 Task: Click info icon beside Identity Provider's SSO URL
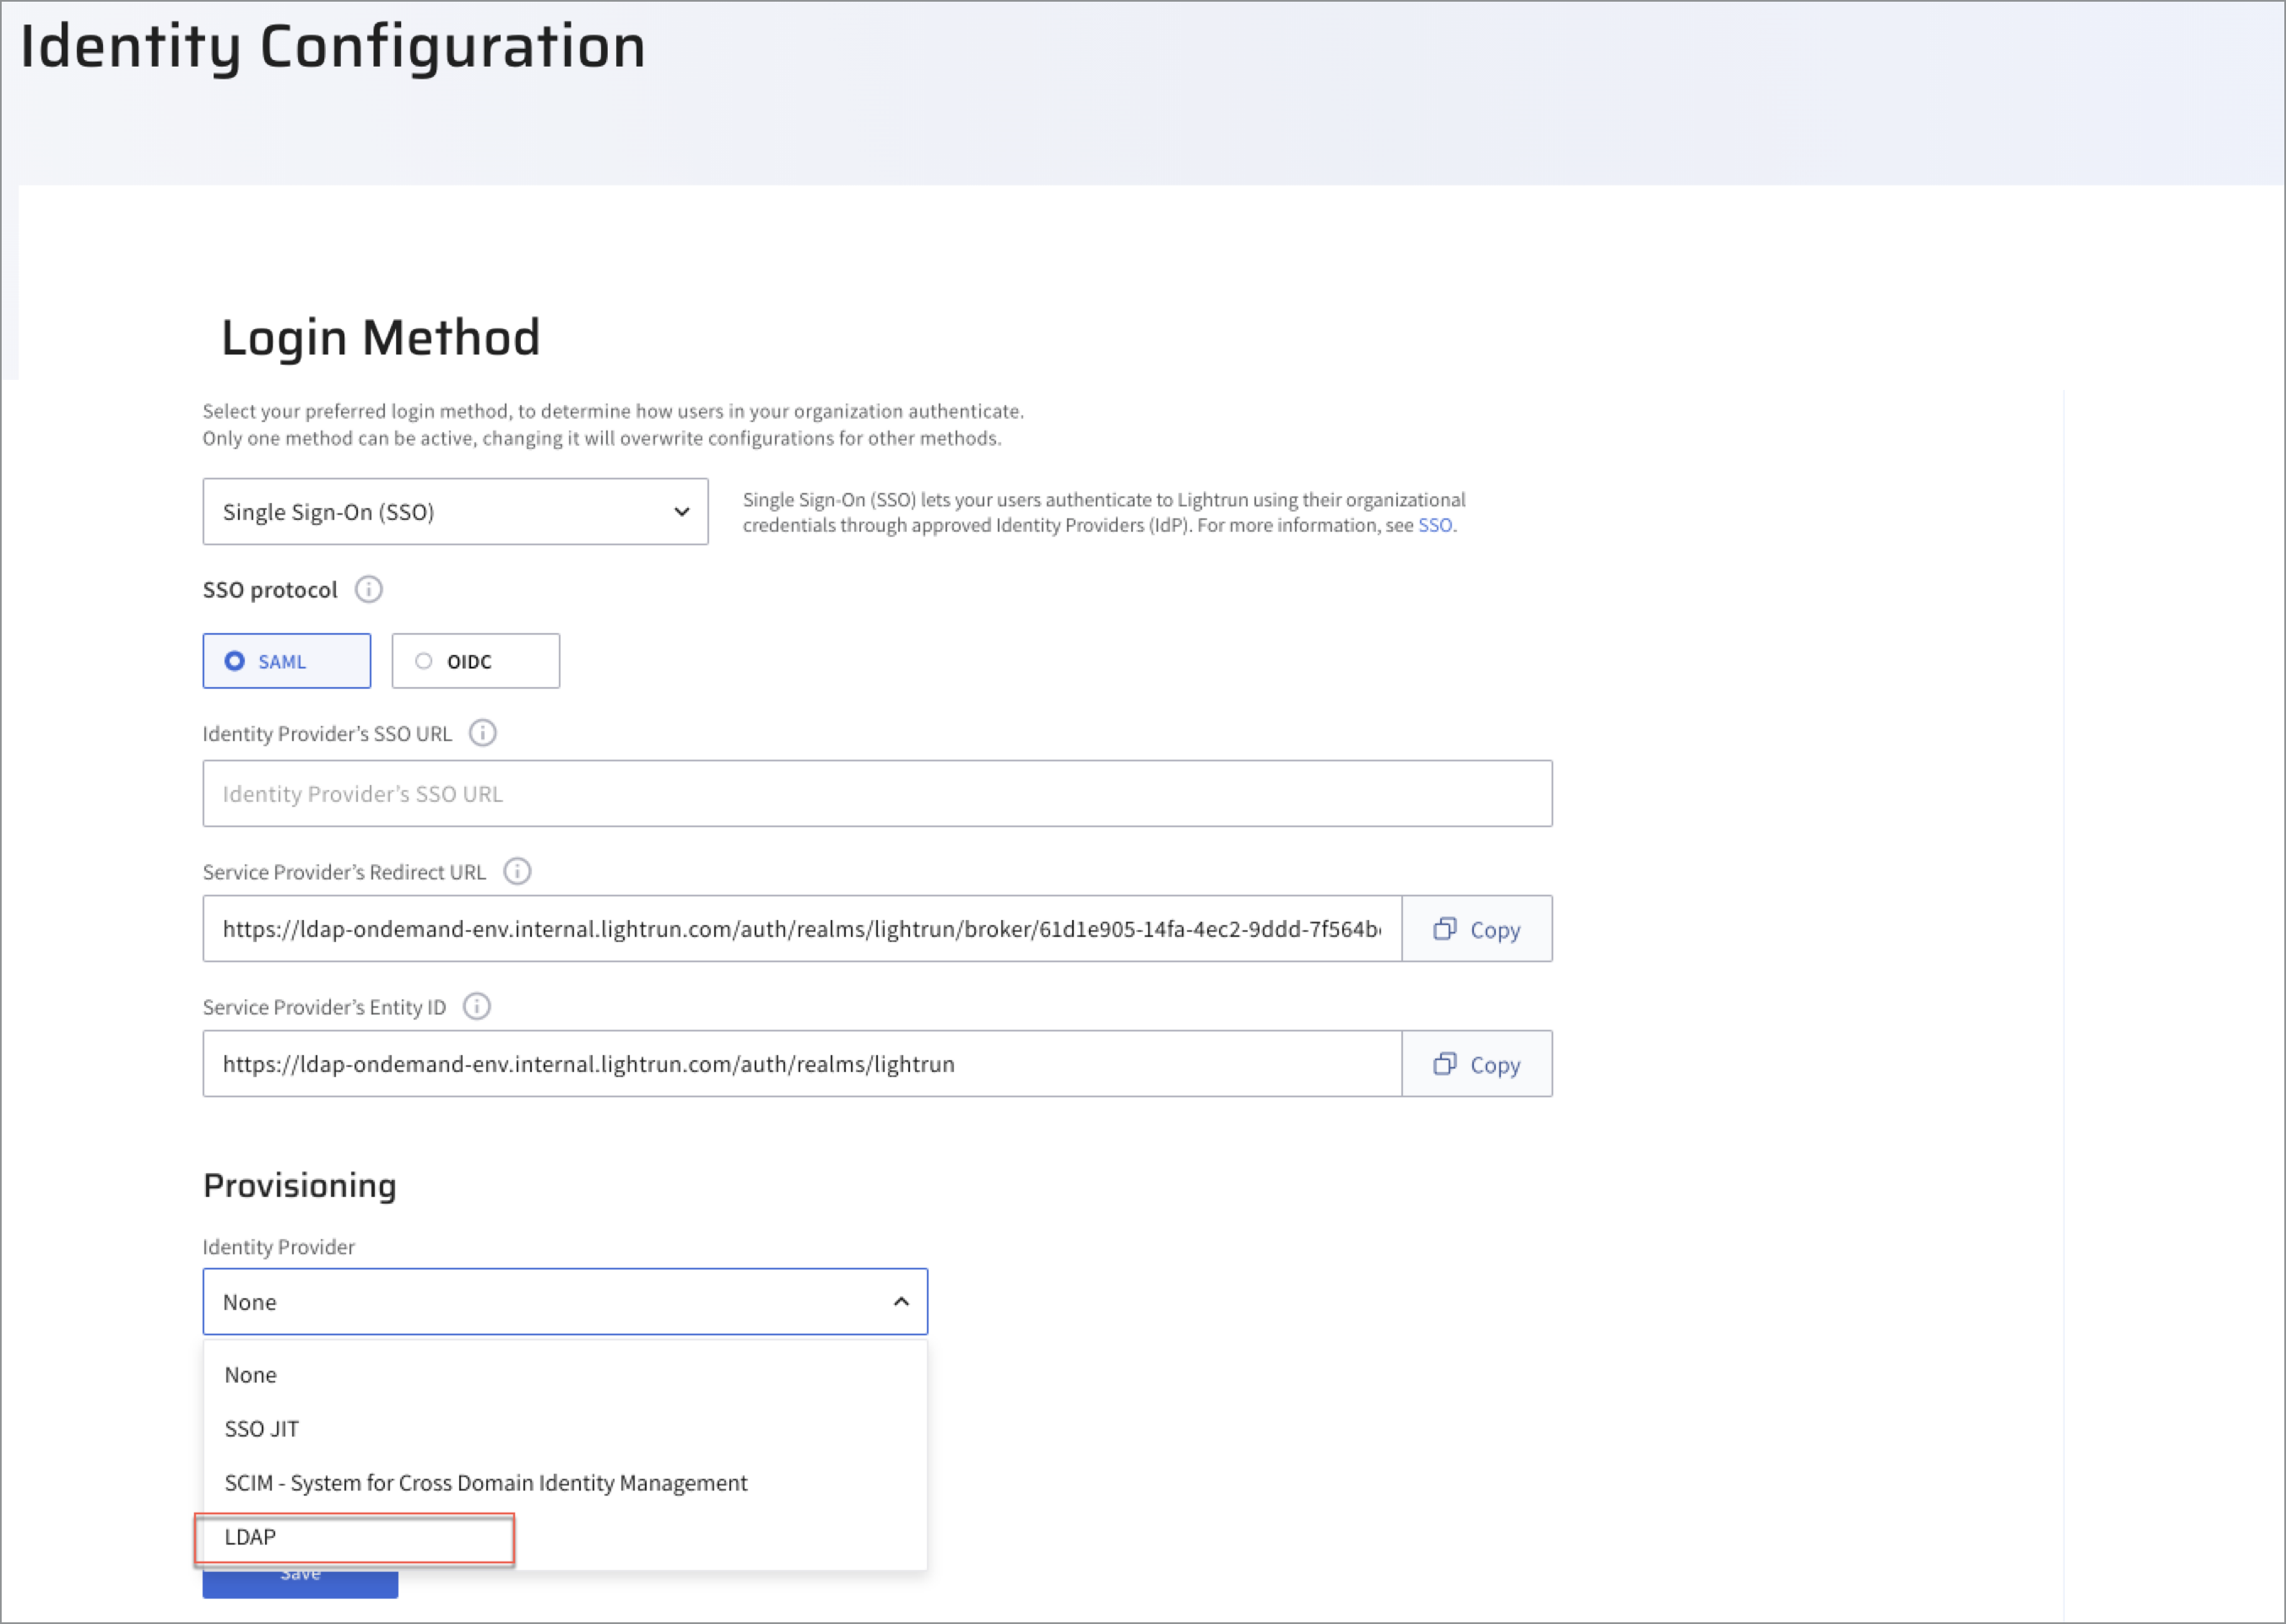(x=482, y=733)
